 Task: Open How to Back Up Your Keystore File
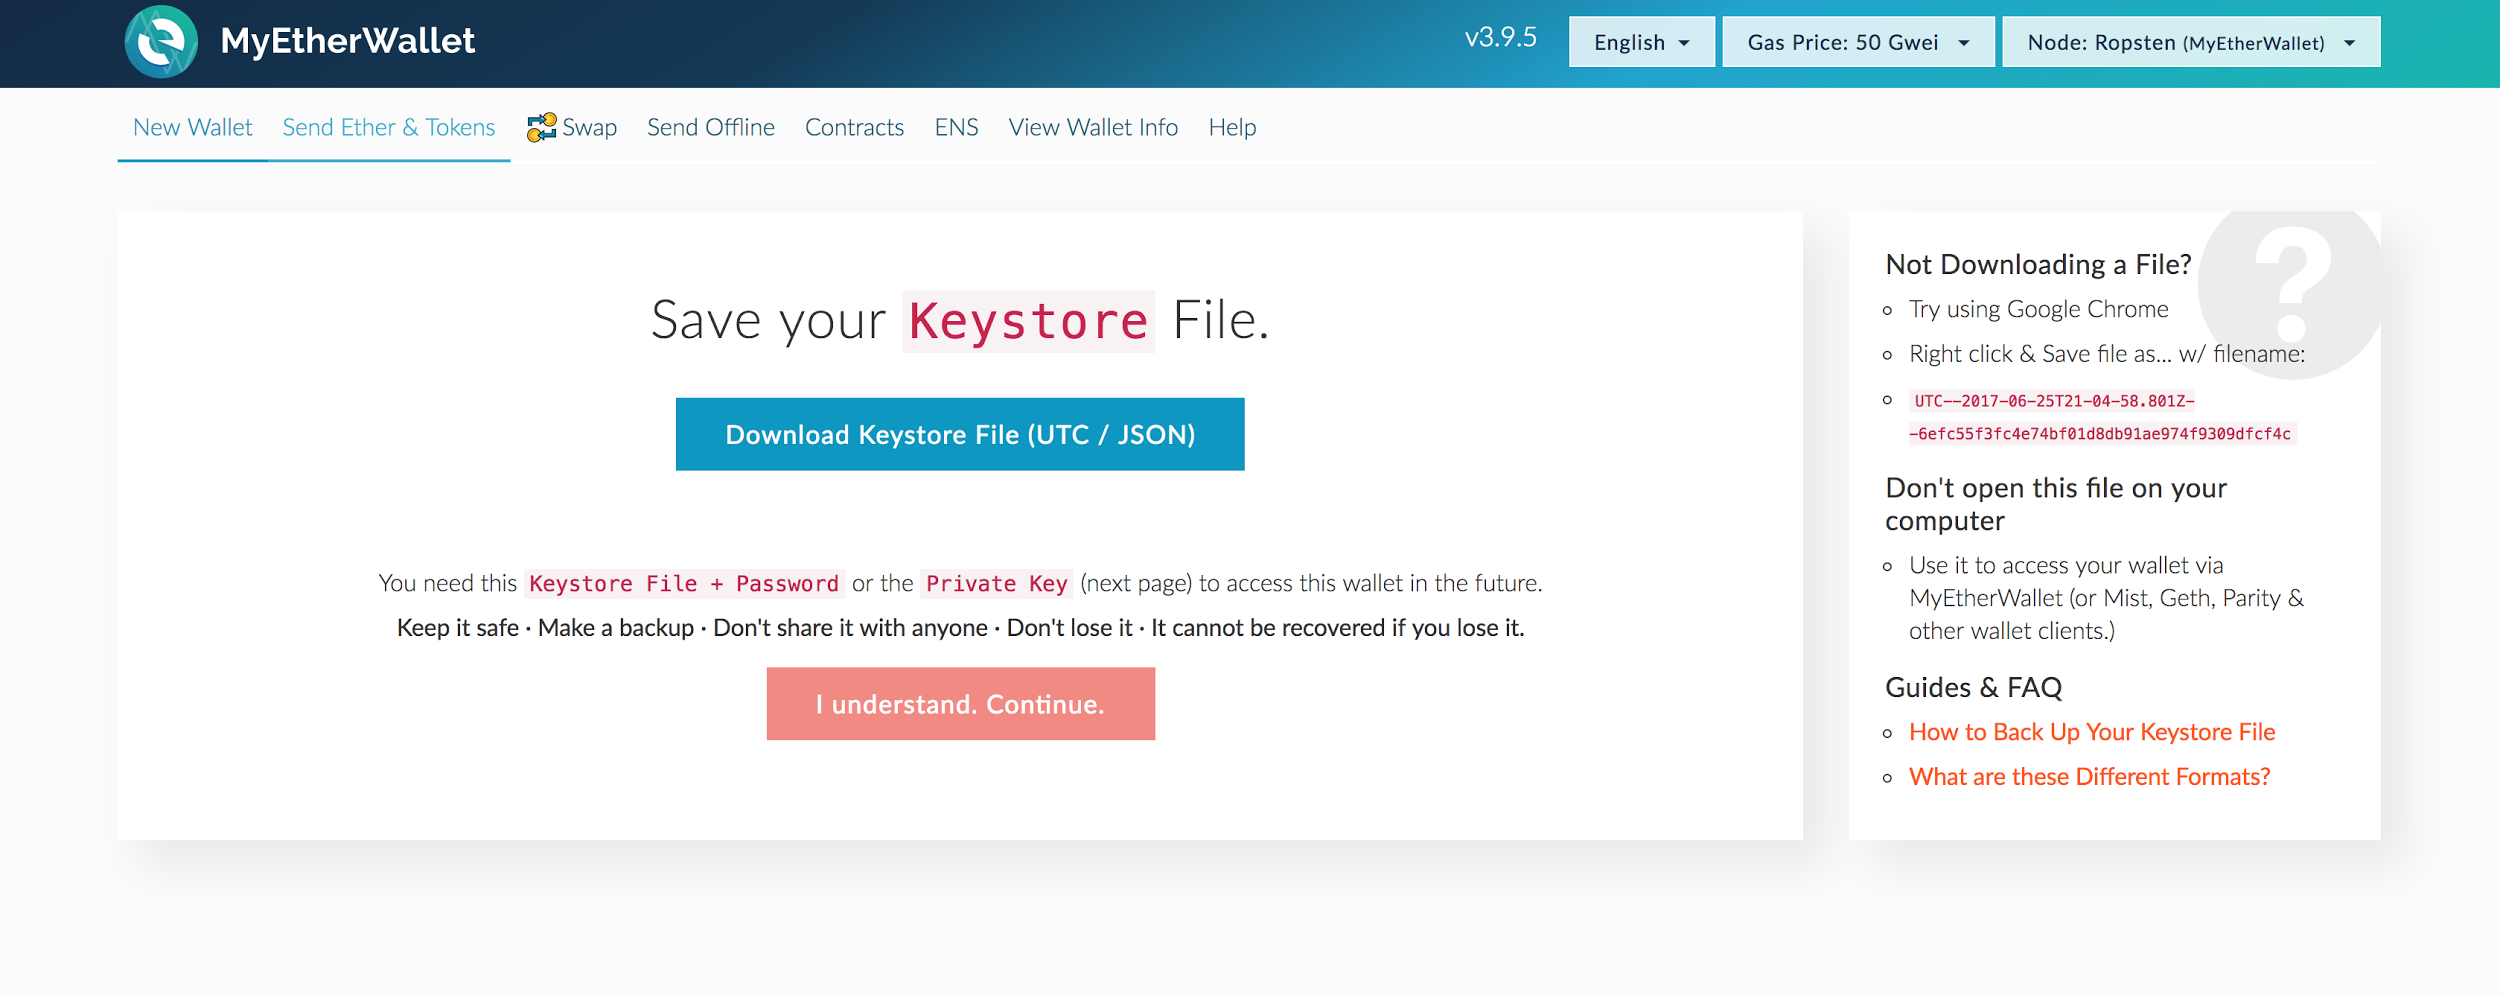(2092, 732)
